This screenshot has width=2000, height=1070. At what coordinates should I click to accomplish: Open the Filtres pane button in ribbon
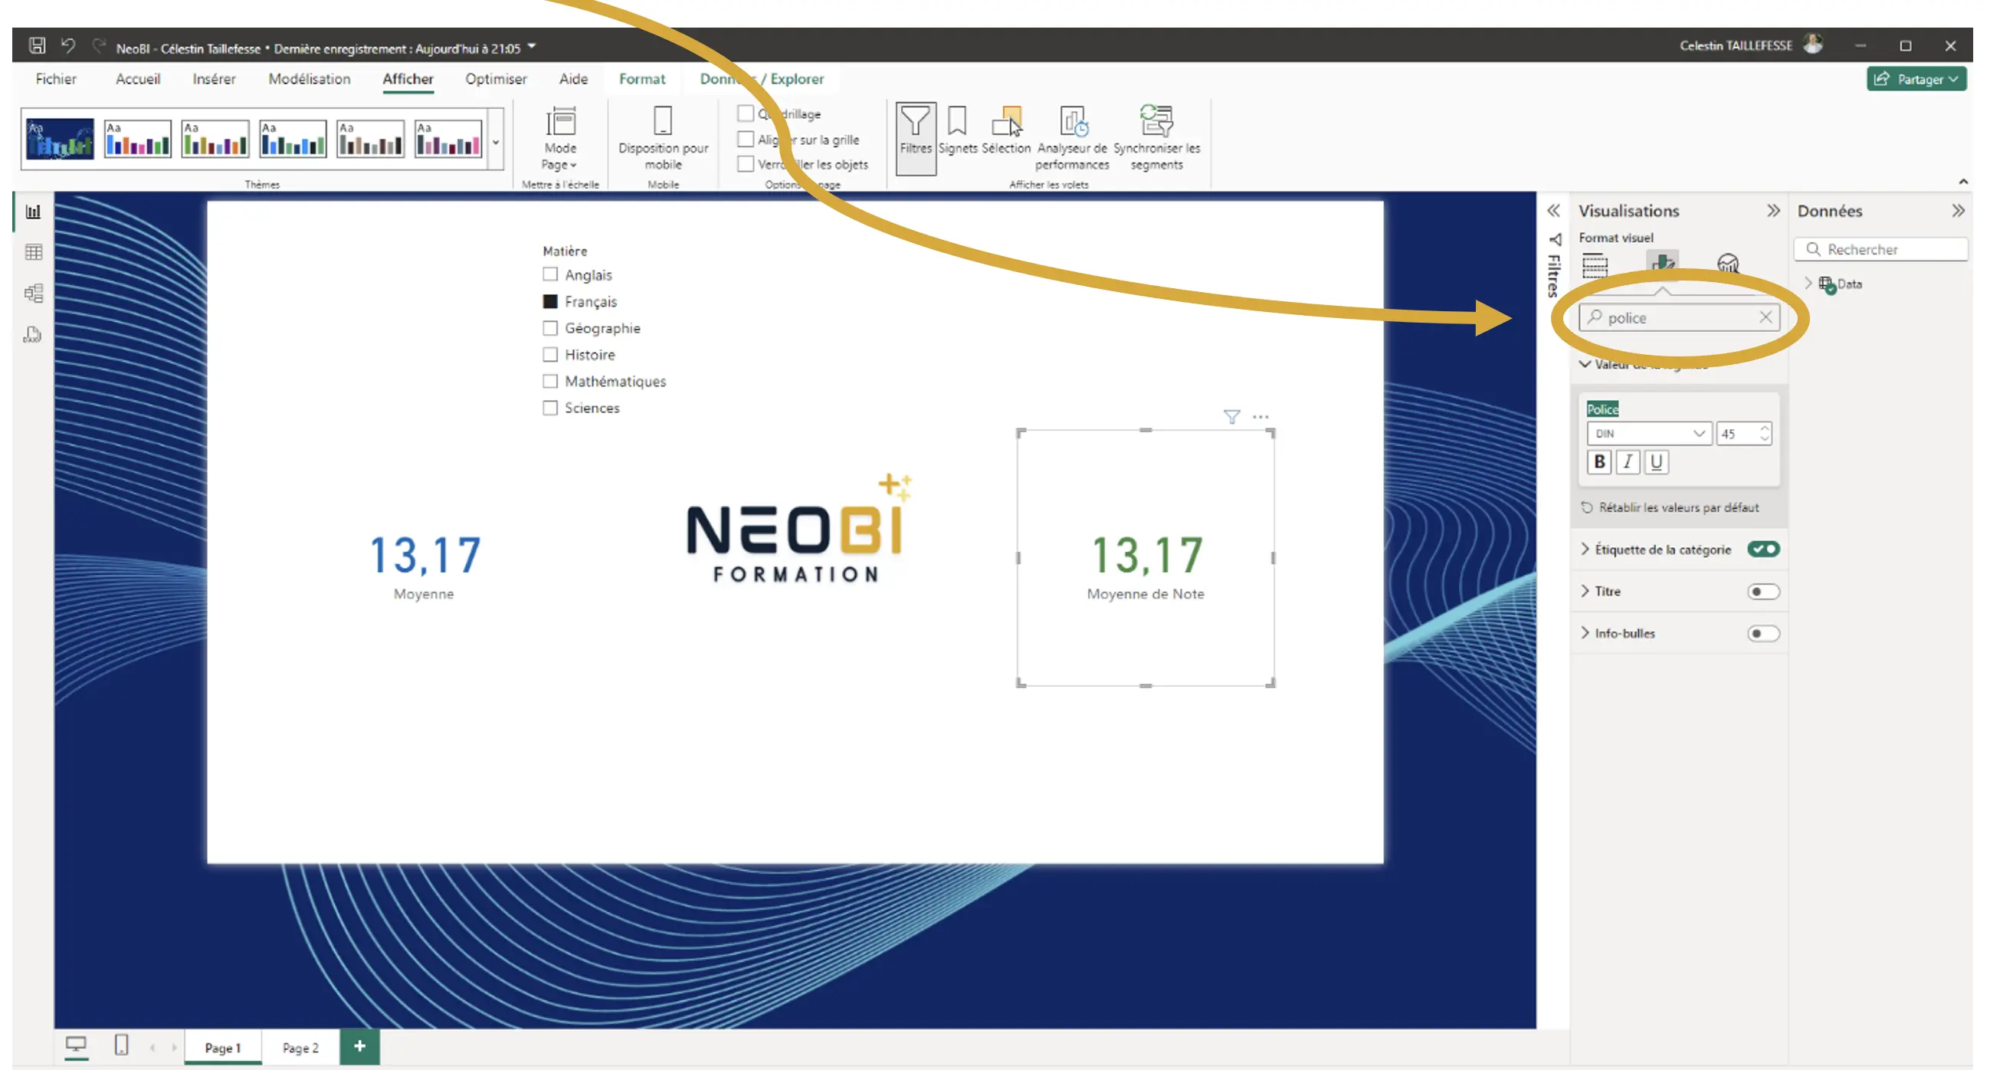pyautogui.click(x=915, y=138)
